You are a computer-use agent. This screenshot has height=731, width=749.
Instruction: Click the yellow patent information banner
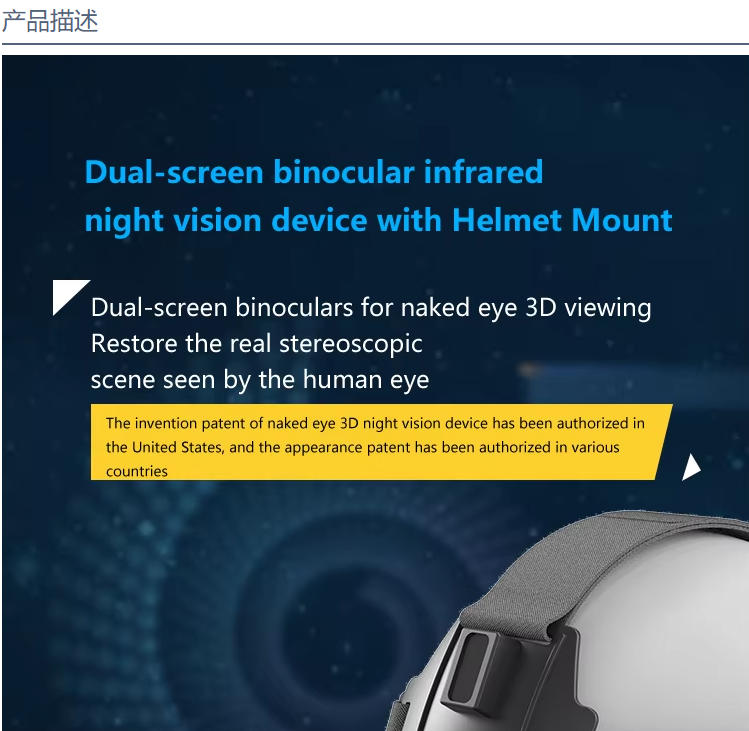tap(381, 442)
